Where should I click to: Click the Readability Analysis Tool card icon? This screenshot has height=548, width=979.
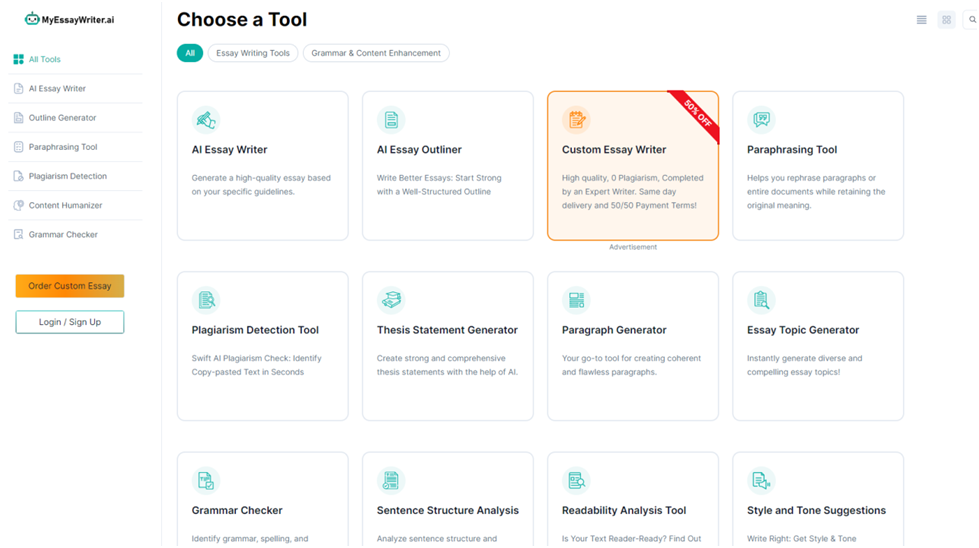(576, 481)
